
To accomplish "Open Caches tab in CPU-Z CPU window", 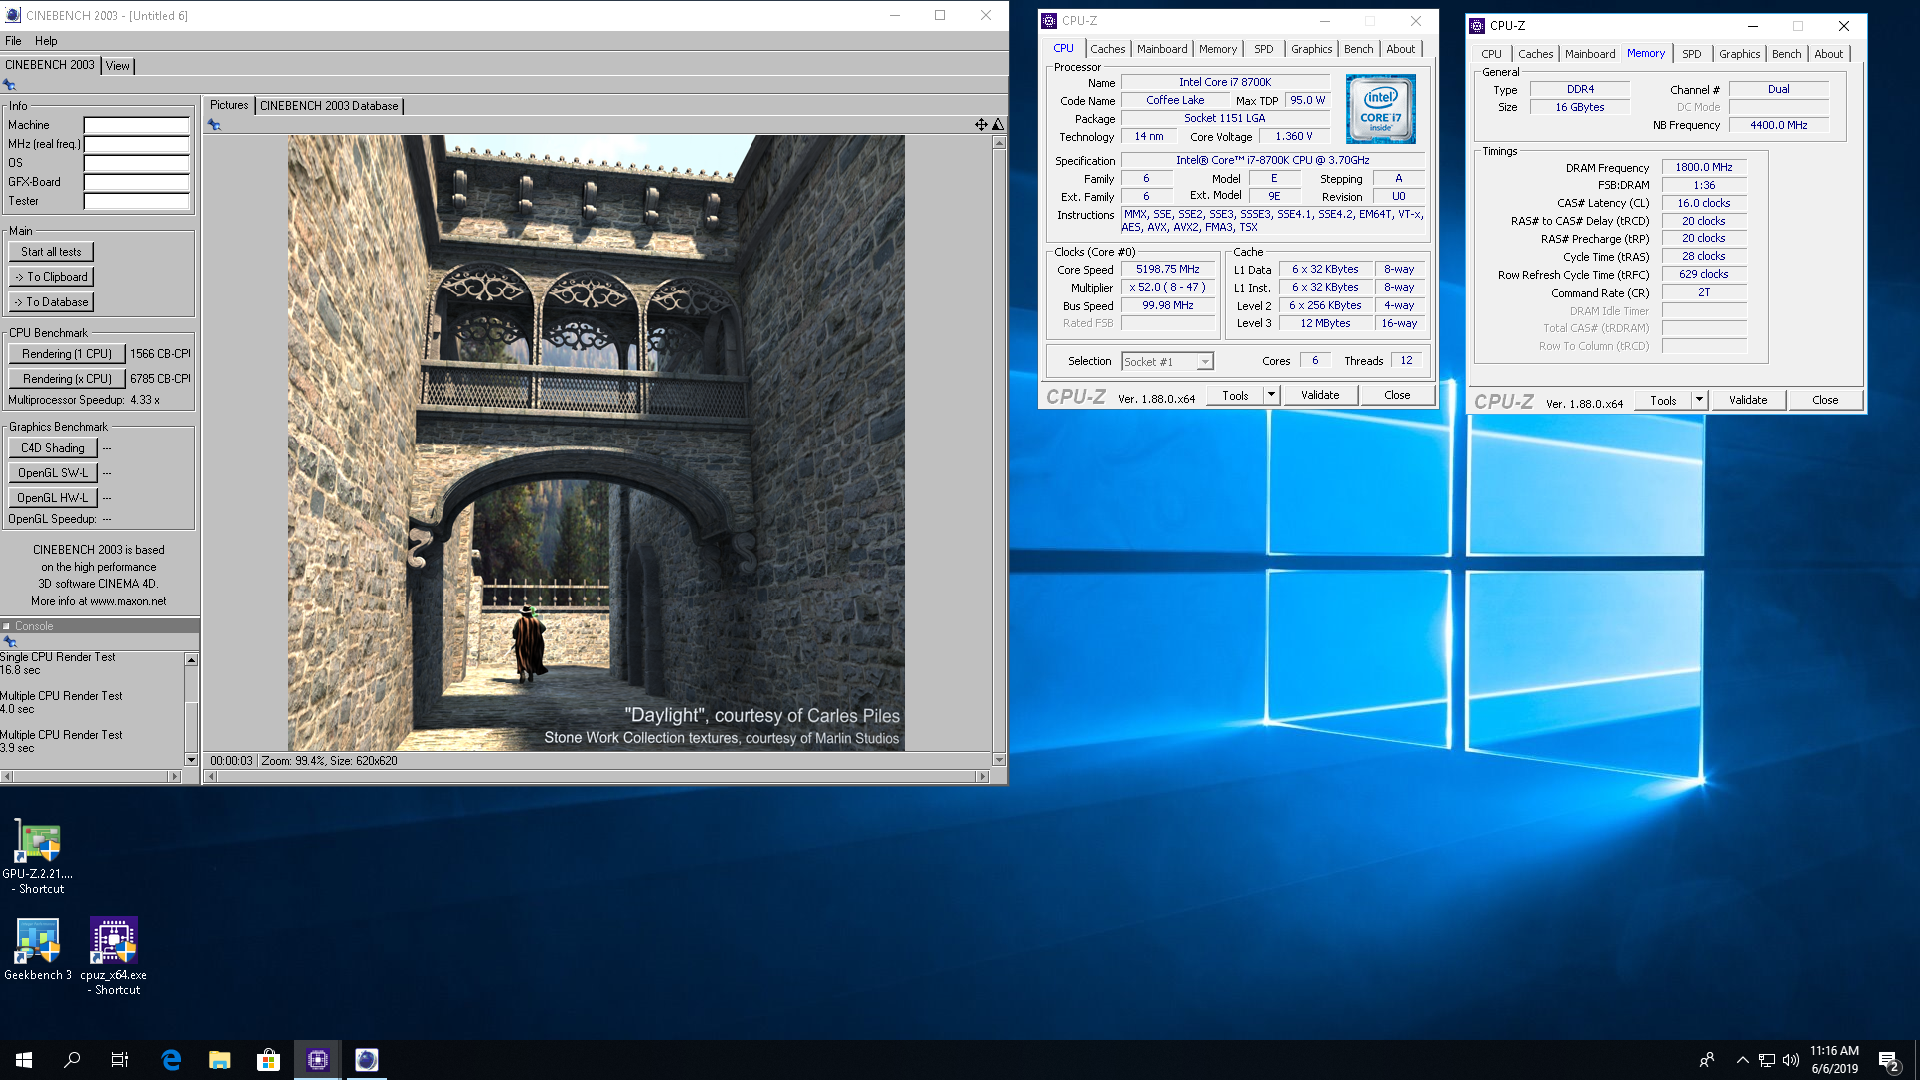I will pyautogui.click(x=1107, y=49).
